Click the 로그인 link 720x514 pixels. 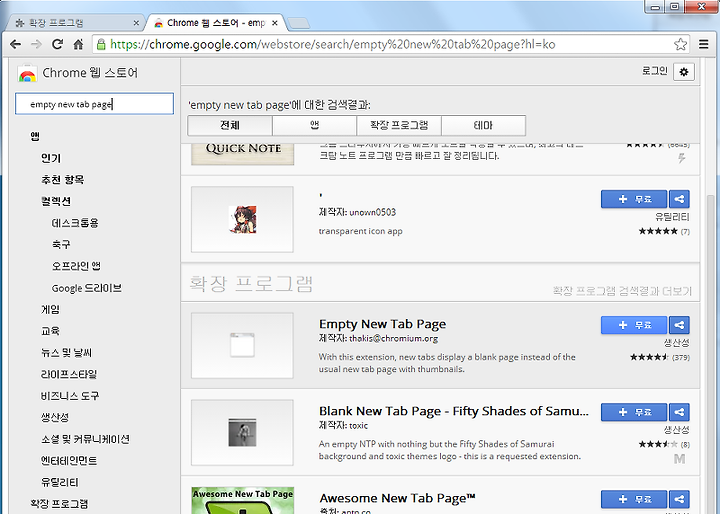click(654, 71)
